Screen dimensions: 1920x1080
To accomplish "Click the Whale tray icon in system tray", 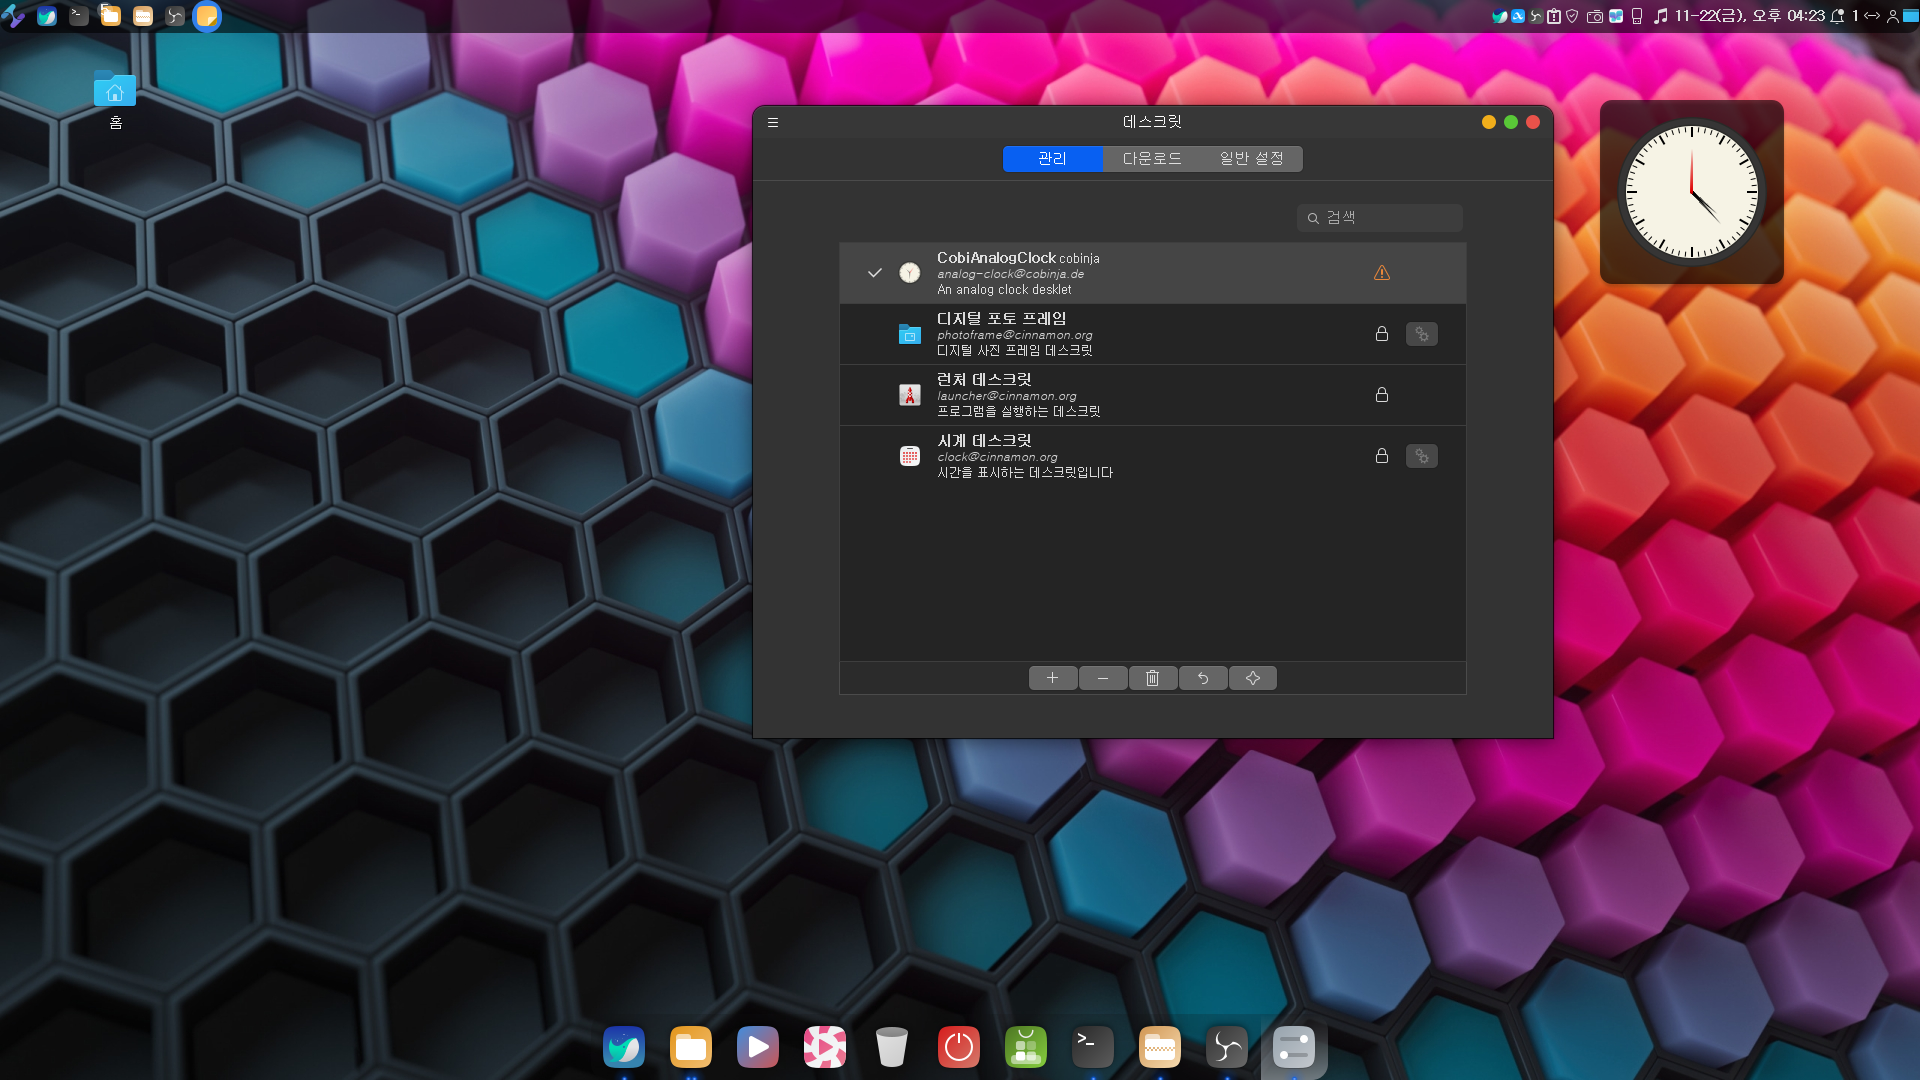I will coord(1500,16).
